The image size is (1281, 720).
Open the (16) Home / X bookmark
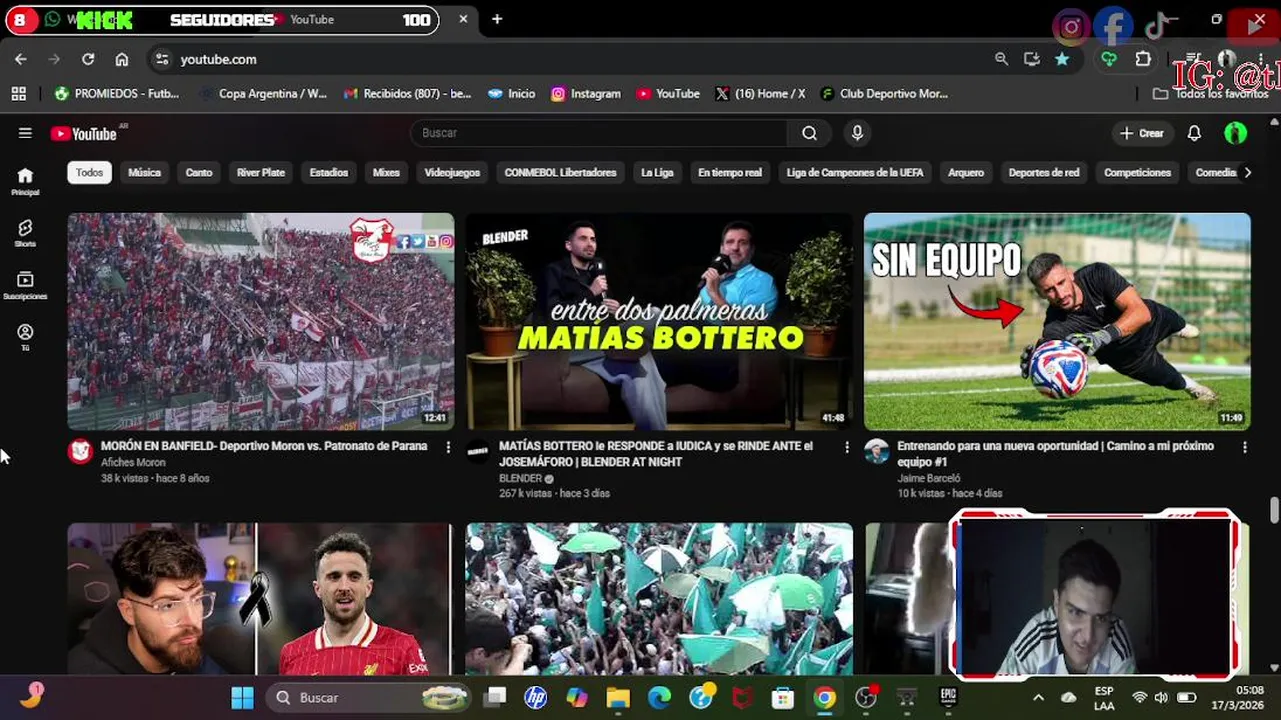[760, 93]
